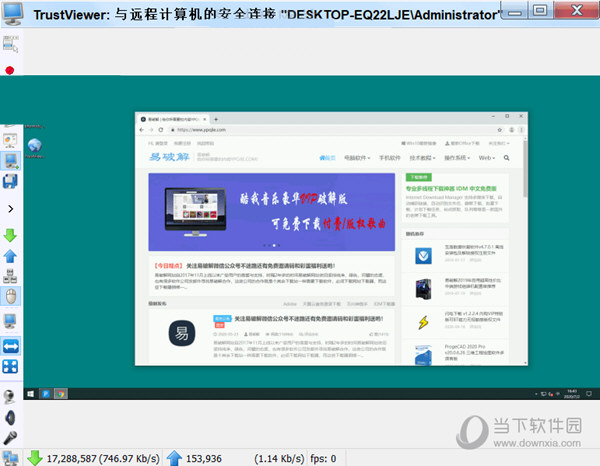
Task: Open the 操作系统 dropdown menu
Action: point(457,158)
